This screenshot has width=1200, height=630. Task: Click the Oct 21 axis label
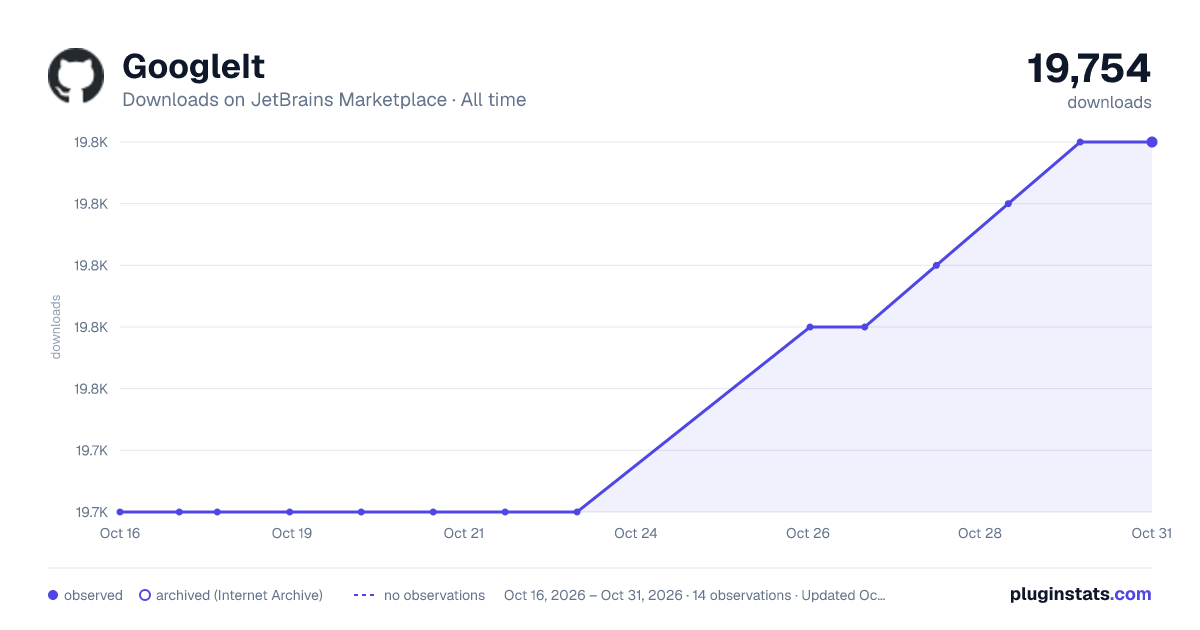coord(464,533)
